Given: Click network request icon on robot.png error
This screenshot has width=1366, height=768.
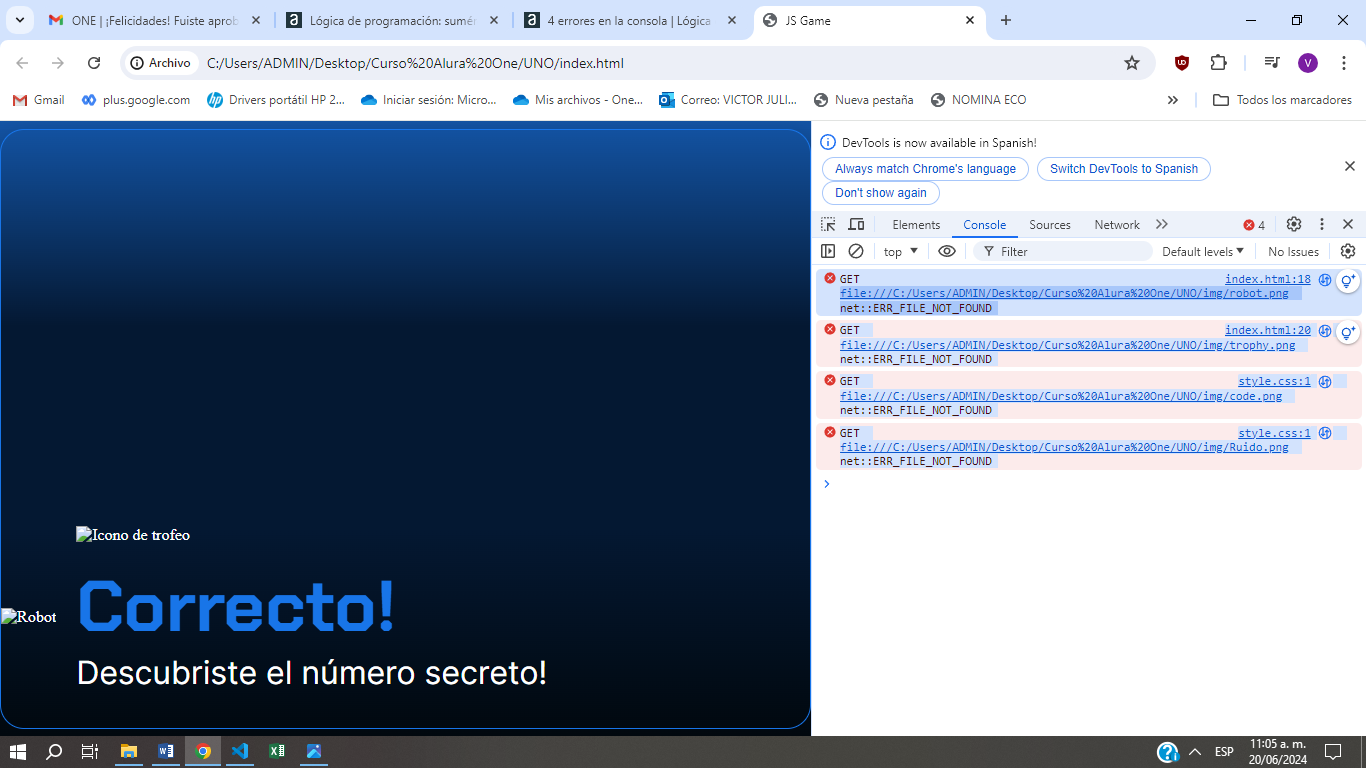Looking at the screenshot, I should click(1325, 280).
